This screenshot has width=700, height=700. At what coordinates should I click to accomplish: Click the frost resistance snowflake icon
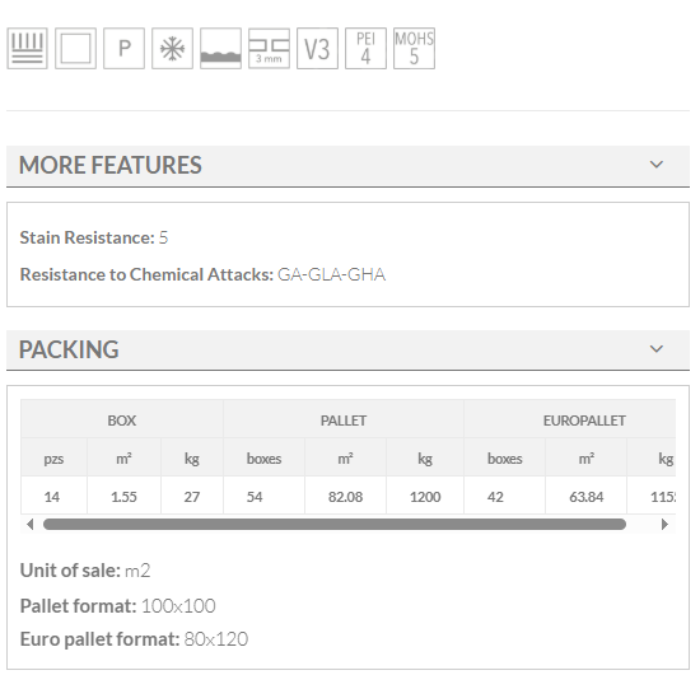(171, 49)
